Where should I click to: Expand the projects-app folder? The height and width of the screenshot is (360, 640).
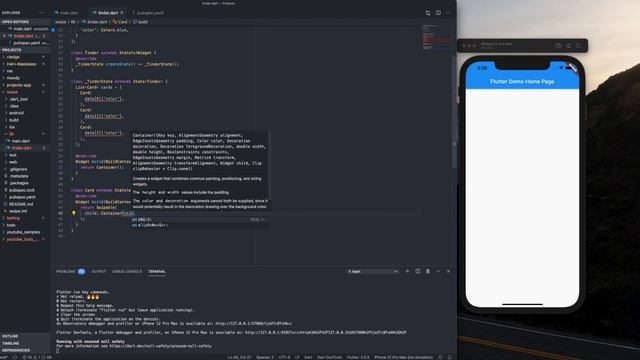click(19, 85)
